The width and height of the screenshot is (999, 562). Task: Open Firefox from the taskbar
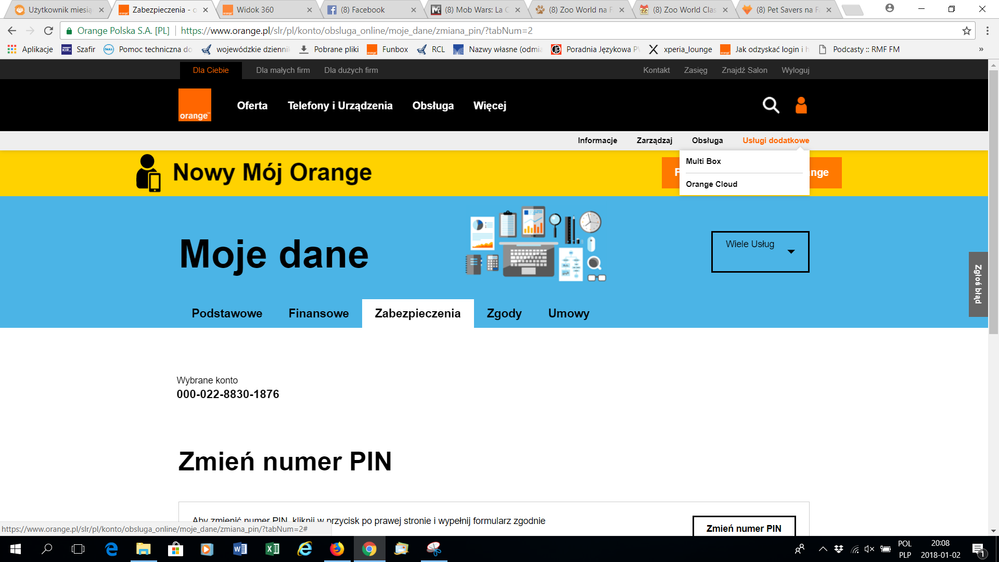[337, 549]
